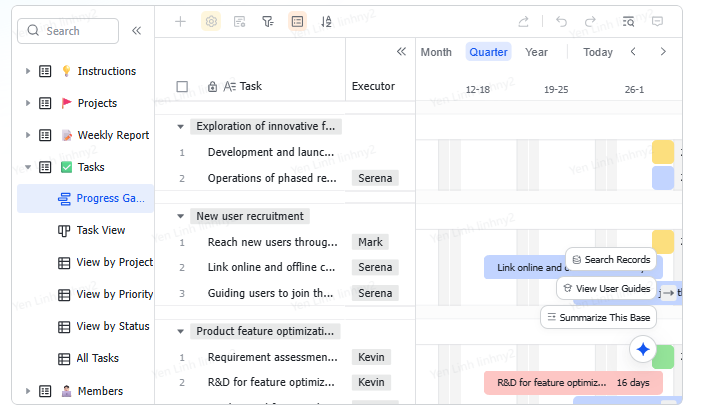Screen dimensions: 701x415
Task: Expand the Projects tree item
Action: pyautogui.click(x=28, y=103)
